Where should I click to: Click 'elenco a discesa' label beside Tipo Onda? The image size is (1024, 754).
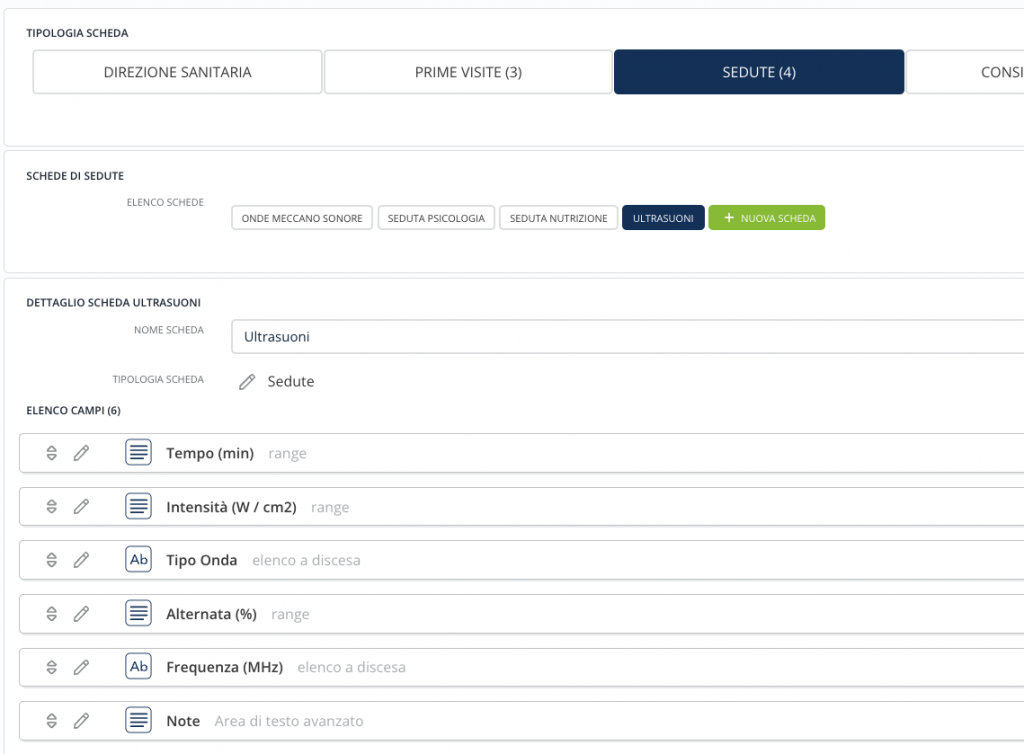(306, 560)
